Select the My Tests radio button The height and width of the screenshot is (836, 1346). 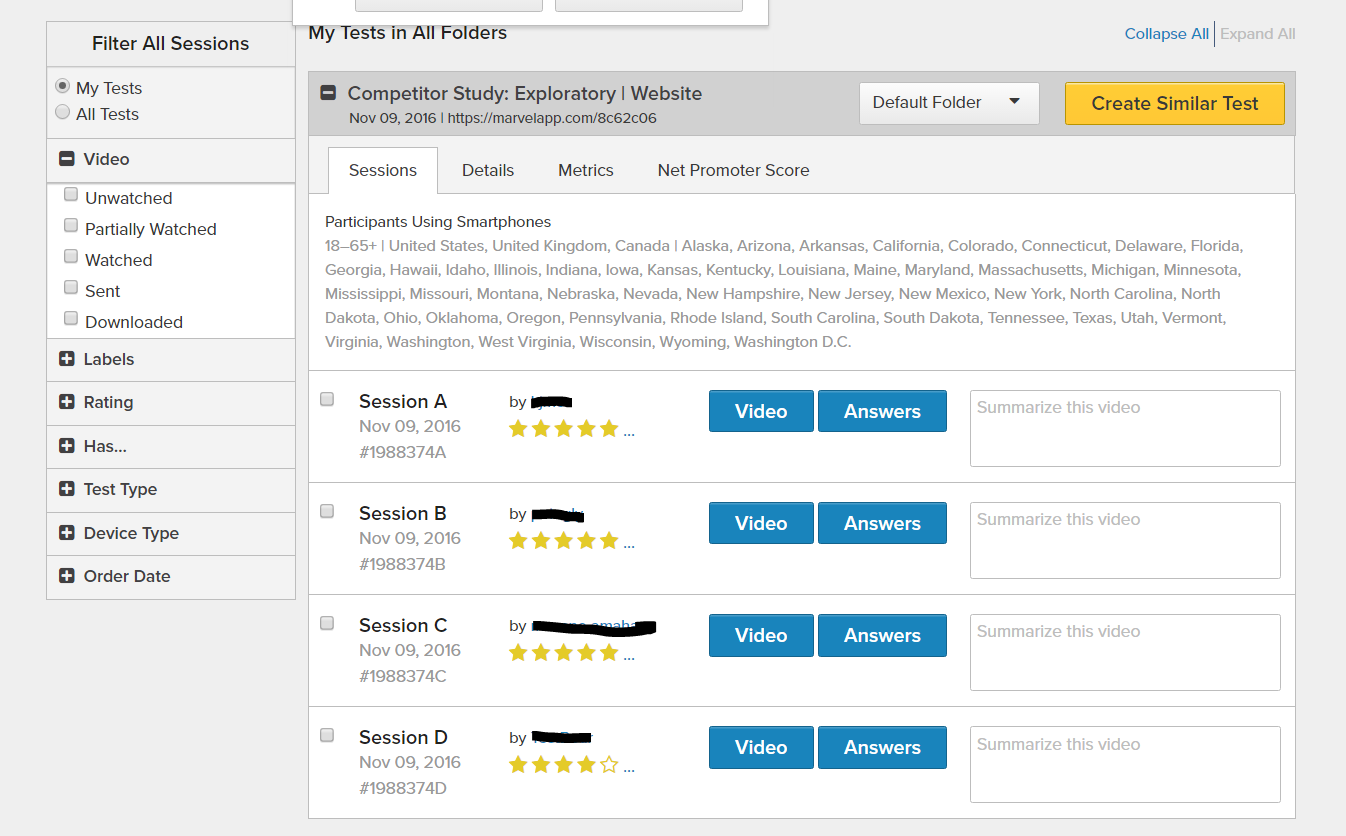coord(63,86)
